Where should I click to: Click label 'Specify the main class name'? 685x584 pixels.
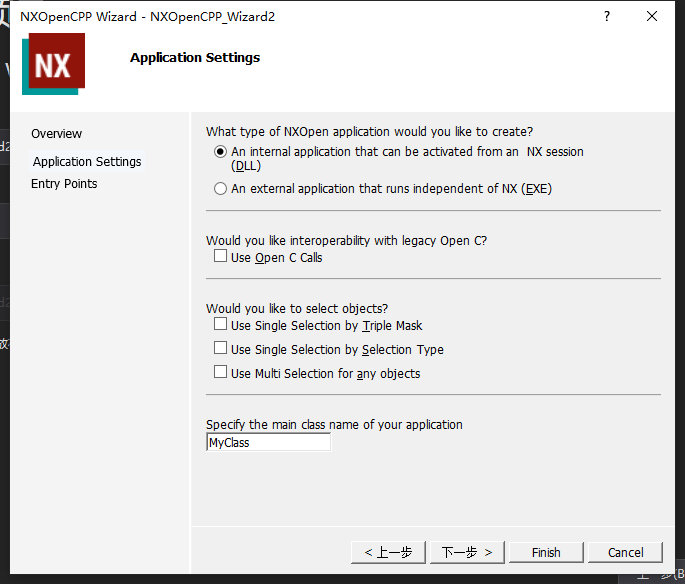click(x=283, y=425)
